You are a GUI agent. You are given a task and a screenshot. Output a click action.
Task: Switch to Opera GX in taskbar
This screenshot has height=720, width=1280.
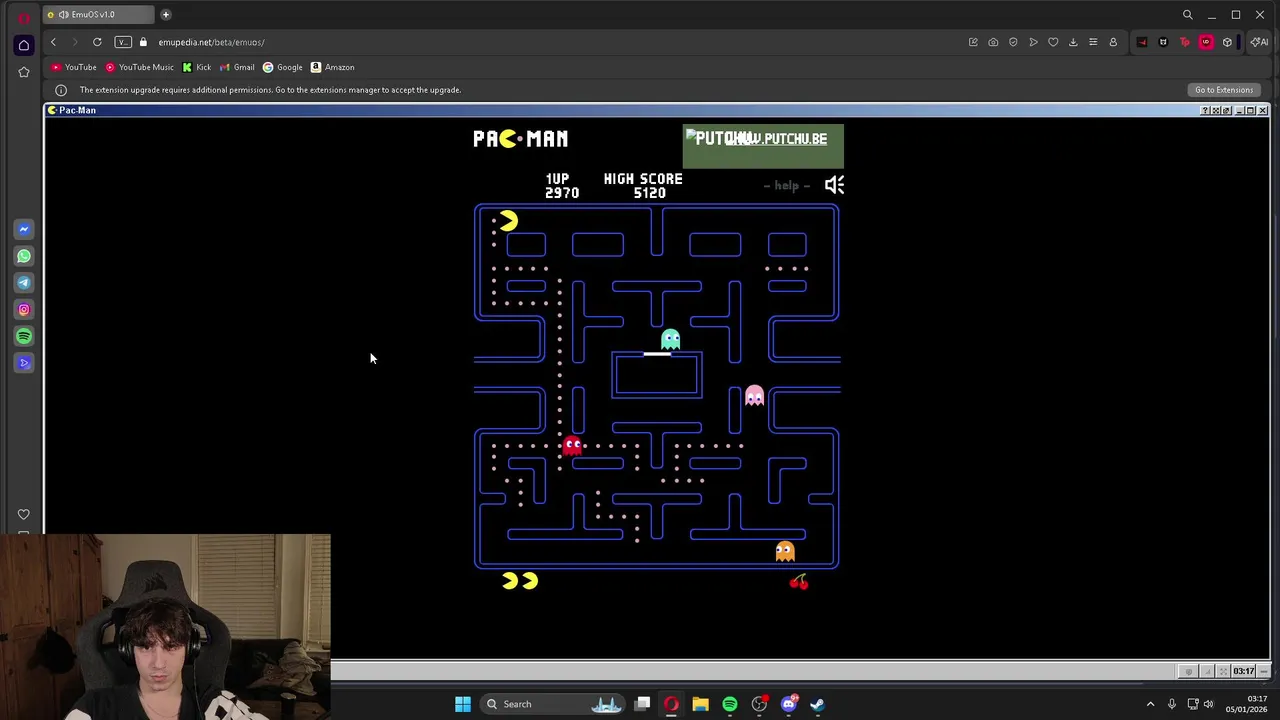[x=671, y=704]
